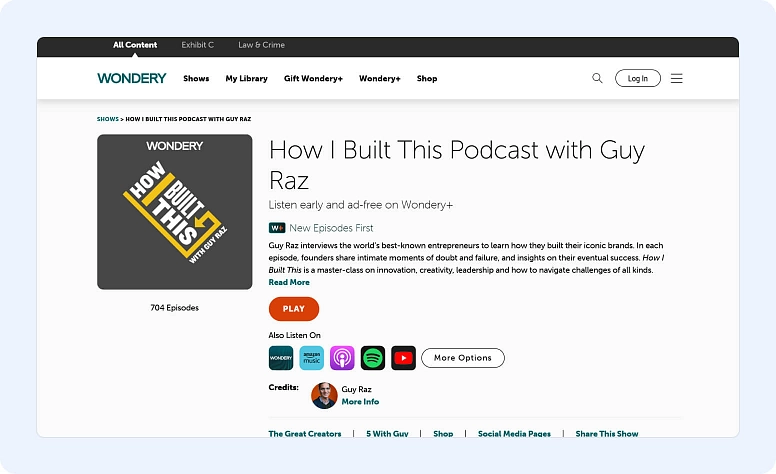Open Social Media Pages link

pos(514,433)
